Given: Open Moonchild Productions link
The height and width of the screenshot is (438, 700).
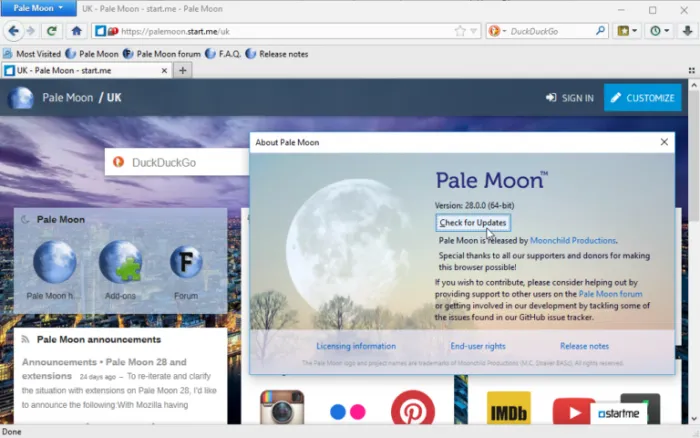Looking at the screenshot, I should point(573,241).
